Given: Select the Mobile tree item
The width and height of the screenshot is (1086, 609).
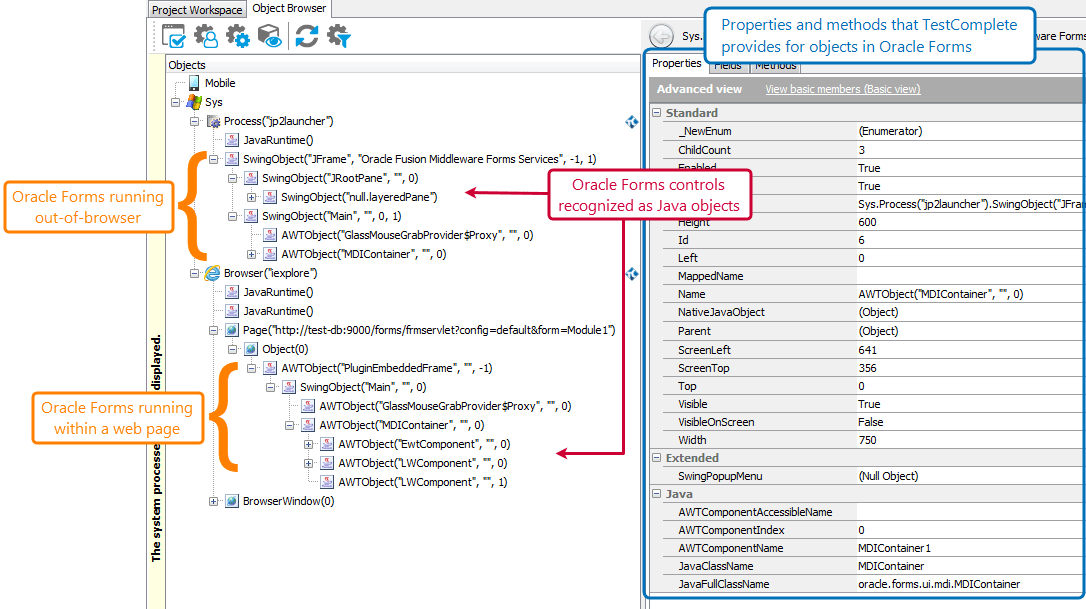Looking at the screenshot, I should [220, 83].
